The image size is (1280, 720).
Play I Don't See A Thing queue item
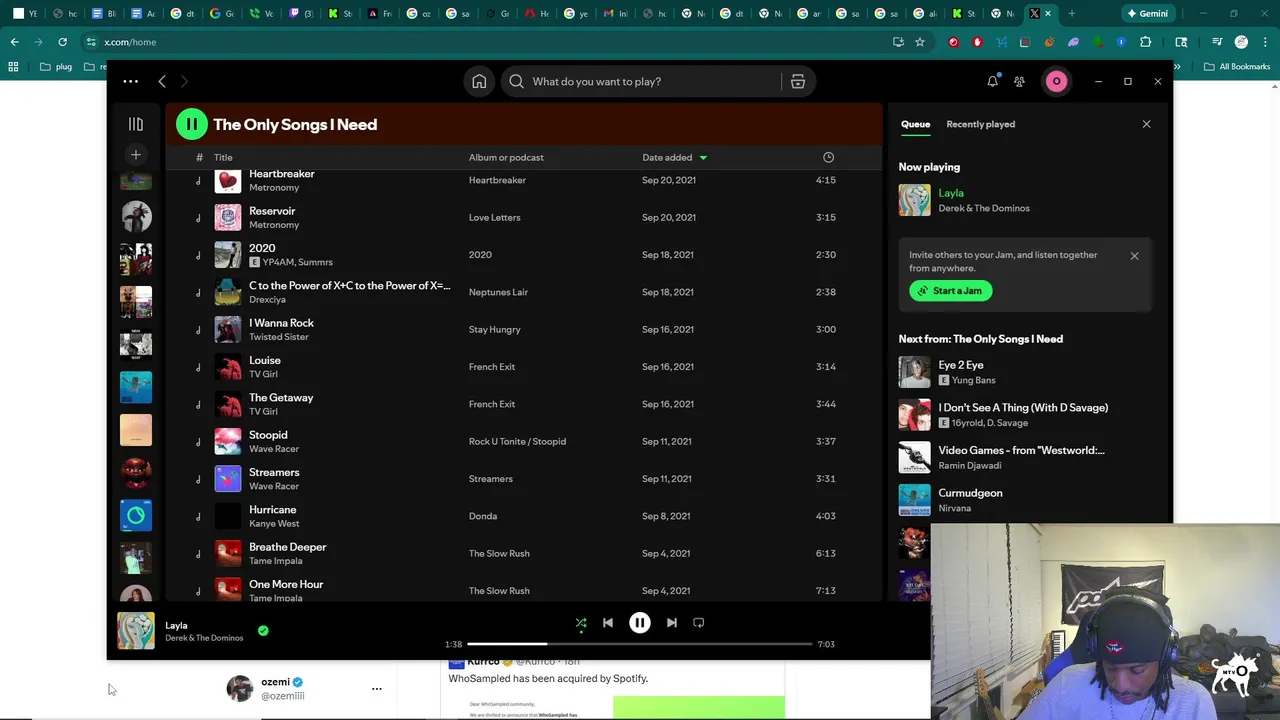click(x=1025, y=415)
